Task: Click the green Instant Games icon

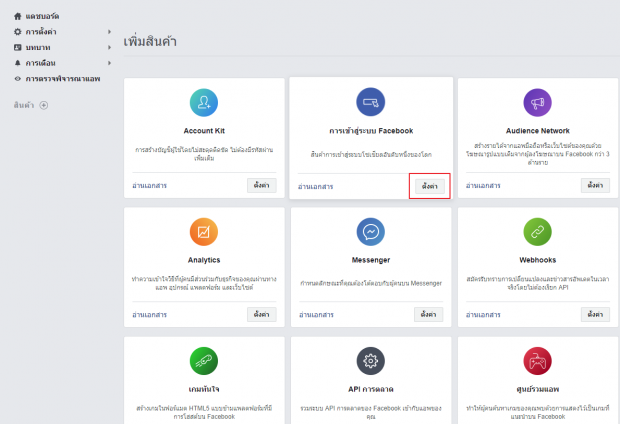Action: pos(204,361)
